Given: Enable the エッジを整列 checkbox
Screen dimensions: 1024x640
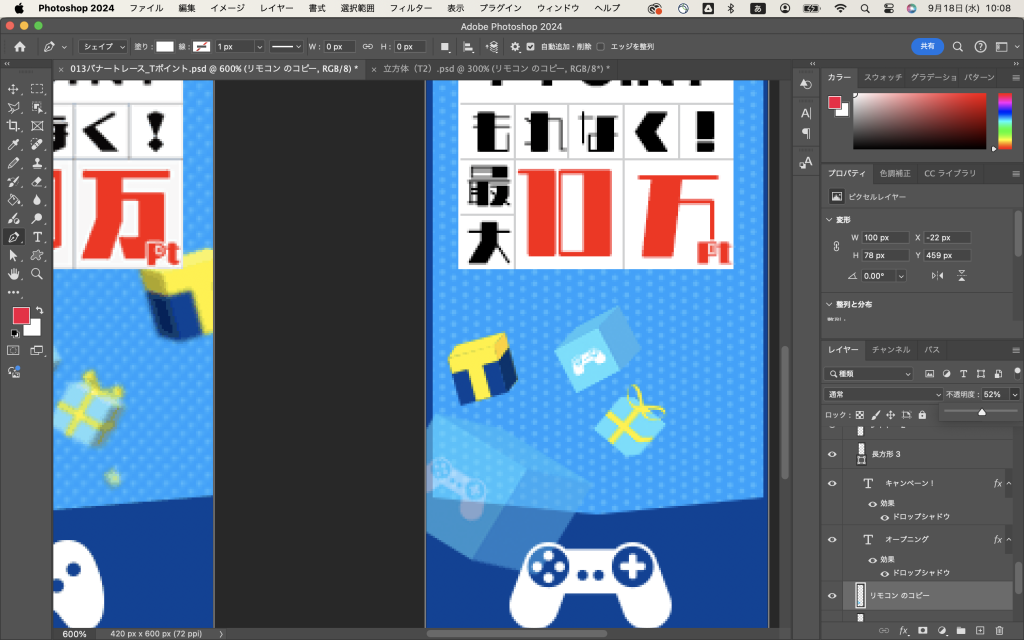Looking at the screenshot, I should [600, 47].
